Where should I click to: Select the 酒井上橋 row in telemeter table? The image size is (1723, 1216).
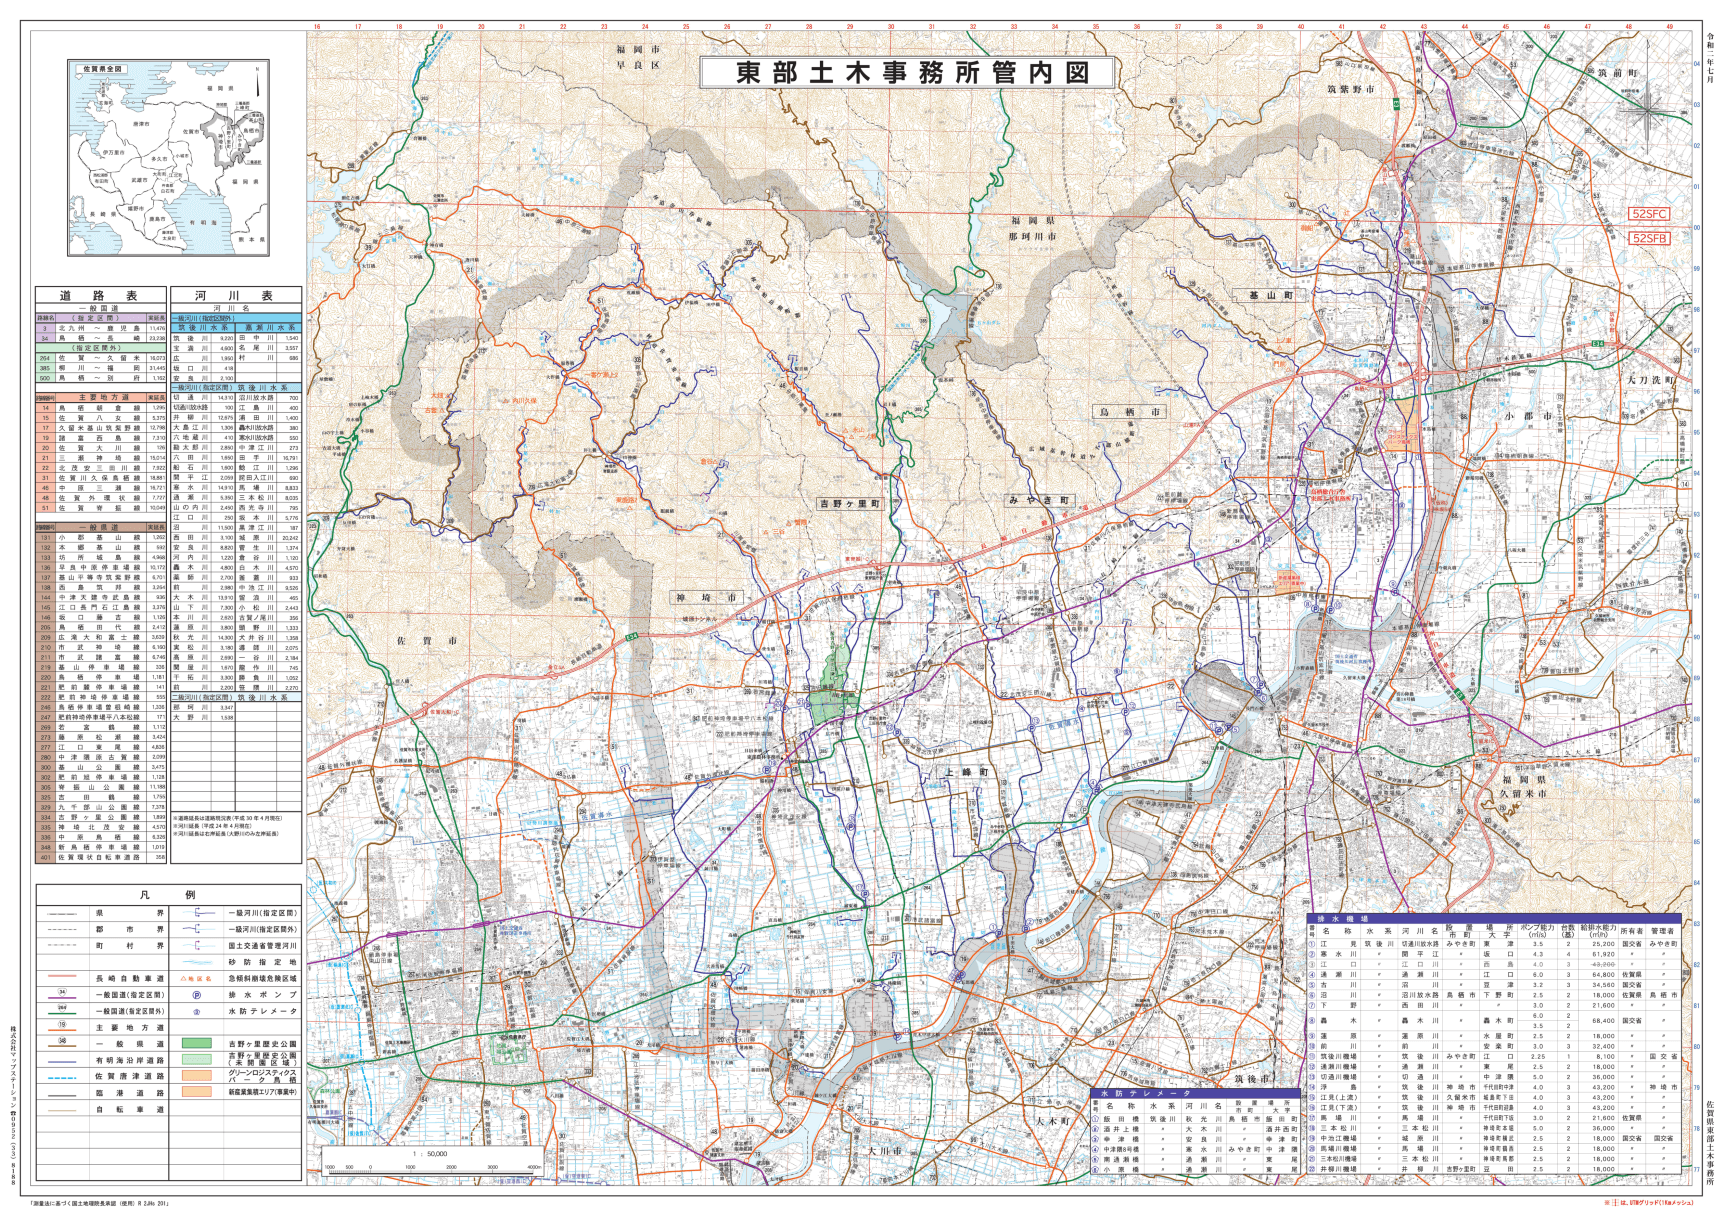click(1195, 1129)
